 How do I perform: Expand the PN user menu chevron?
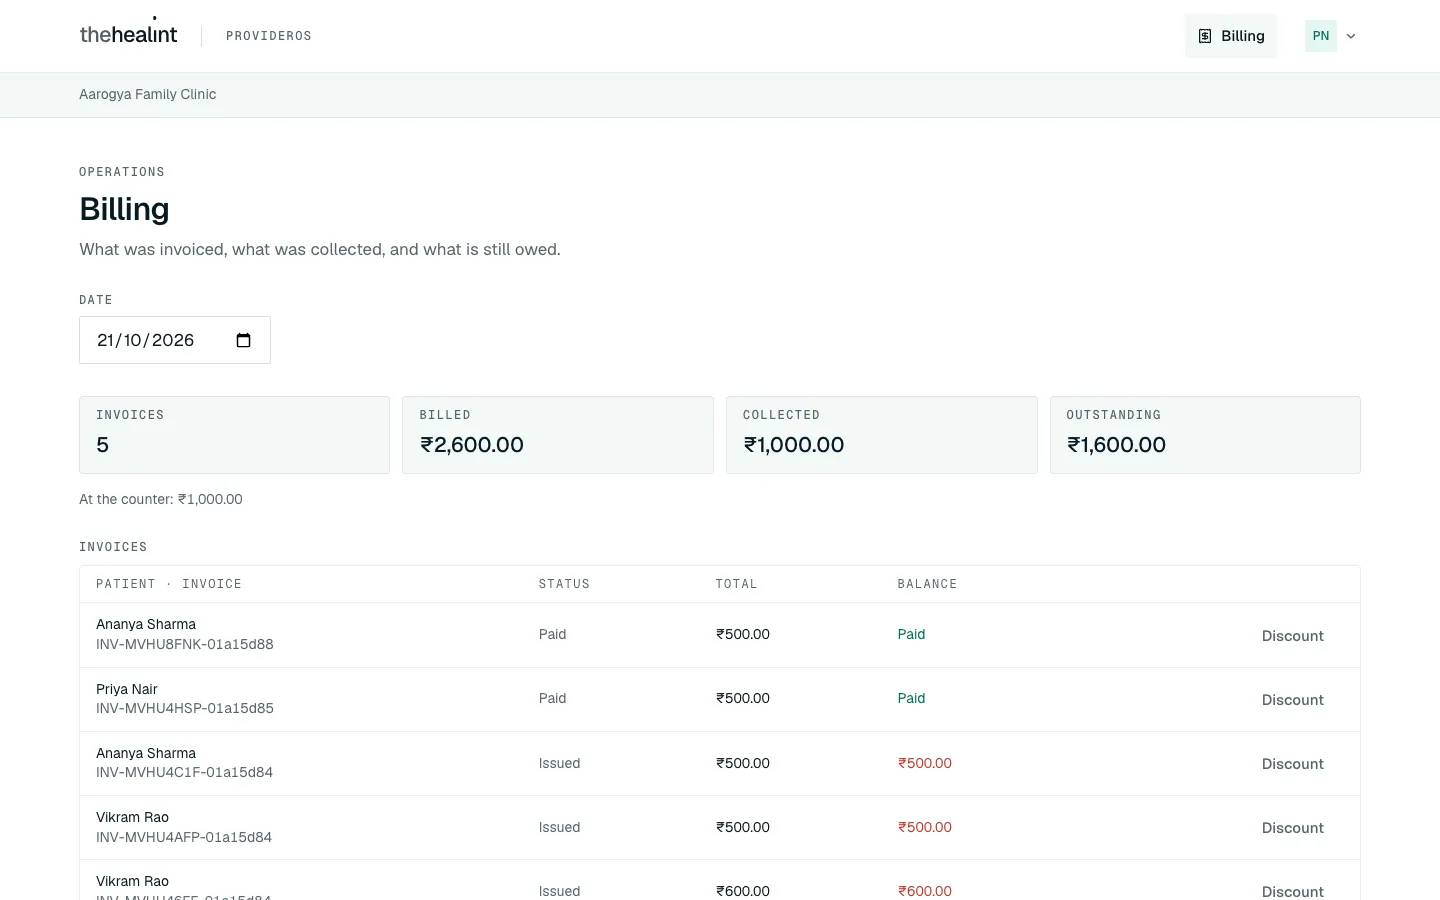(1351, 36)
